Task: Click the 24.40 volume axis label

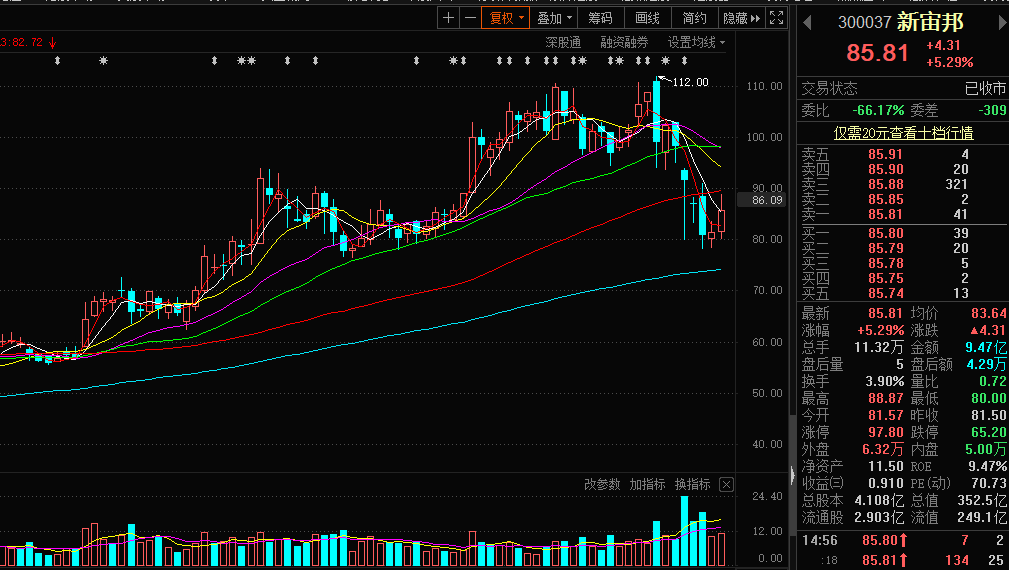Action: point(767,496)
